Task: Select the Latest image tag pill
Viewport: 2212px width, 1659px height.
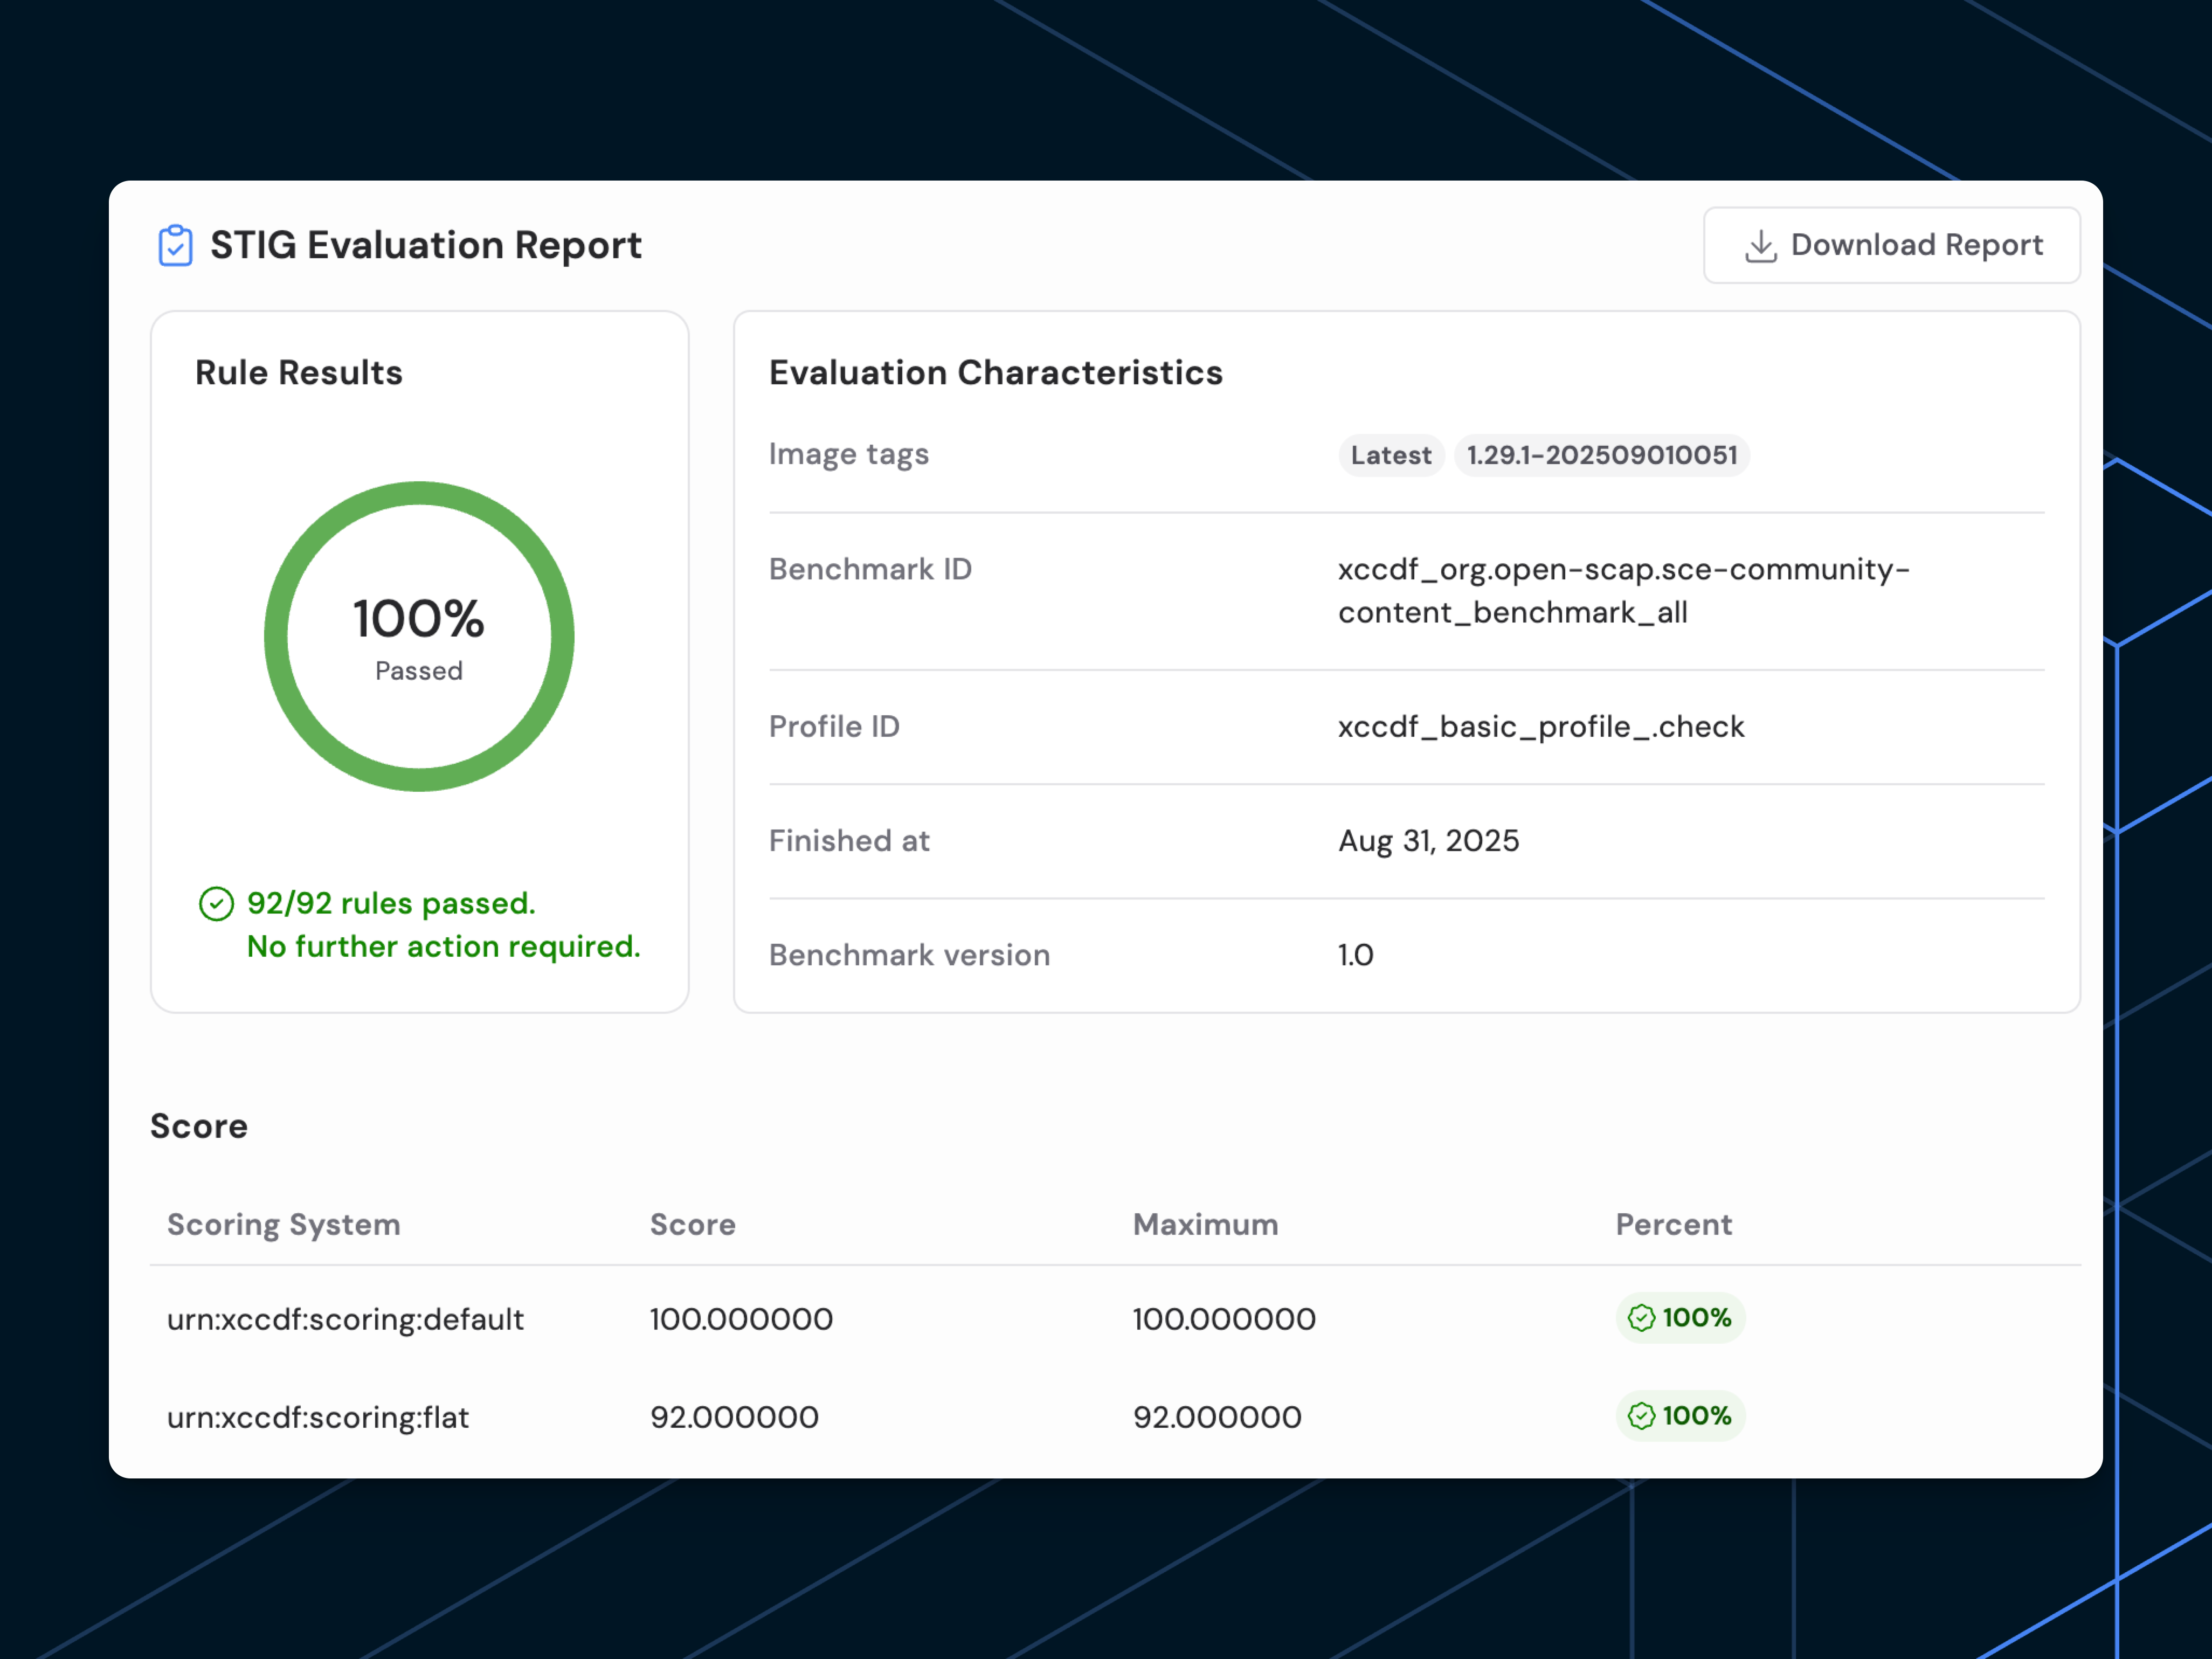Action: point(1390,455)
